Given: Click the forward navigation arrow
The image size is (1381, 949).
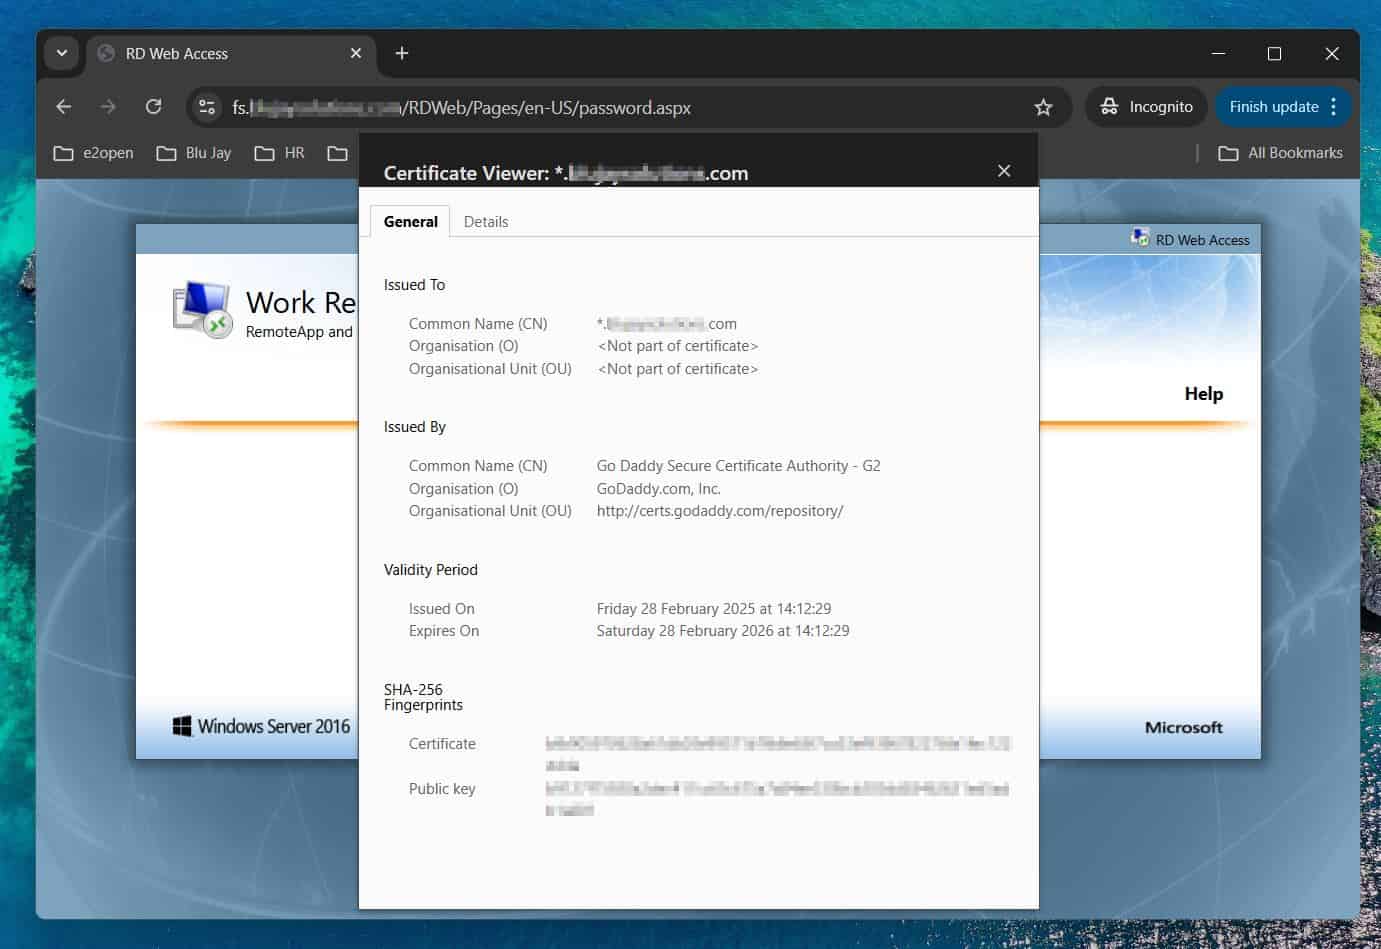Looking at the screenshot, I should point(108,107).
